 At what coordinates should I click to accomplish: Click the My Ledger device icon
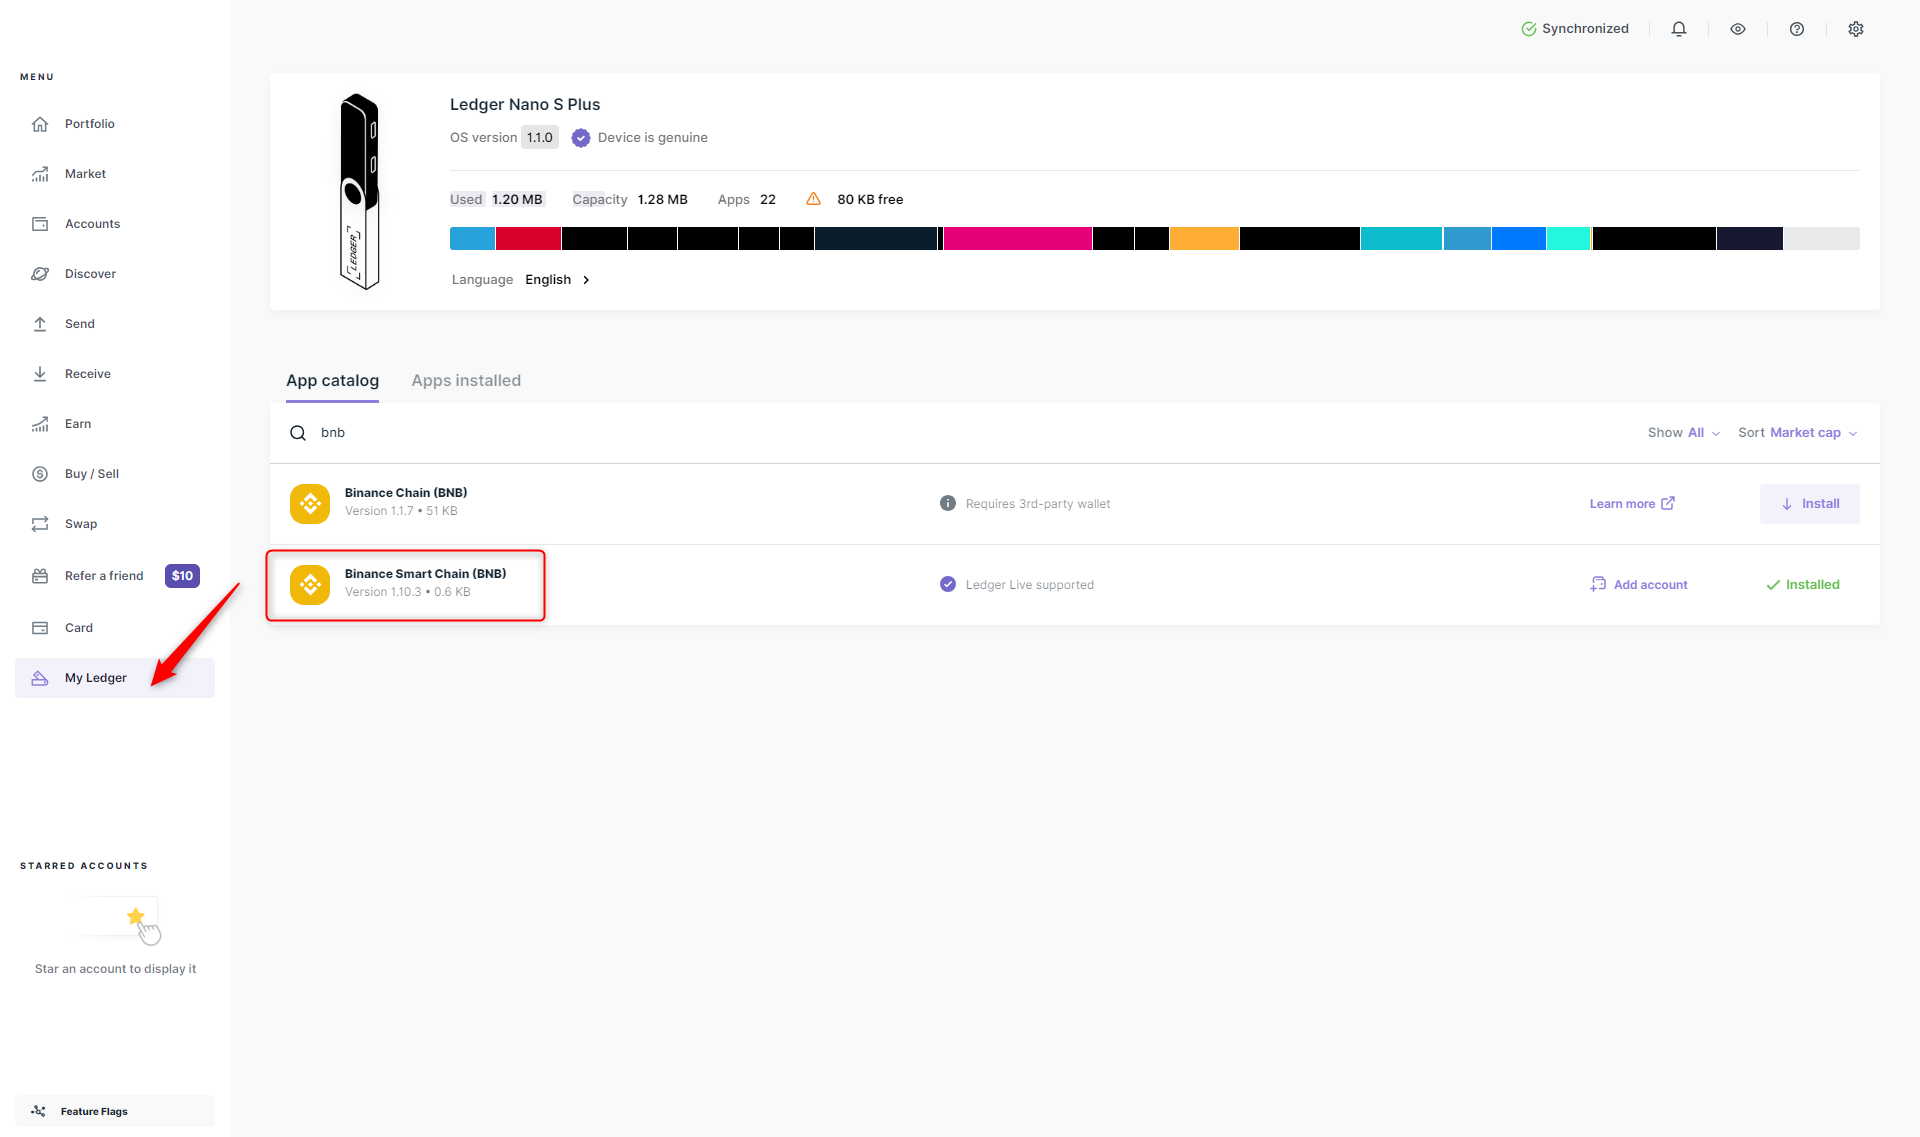(x=40, y=678)
